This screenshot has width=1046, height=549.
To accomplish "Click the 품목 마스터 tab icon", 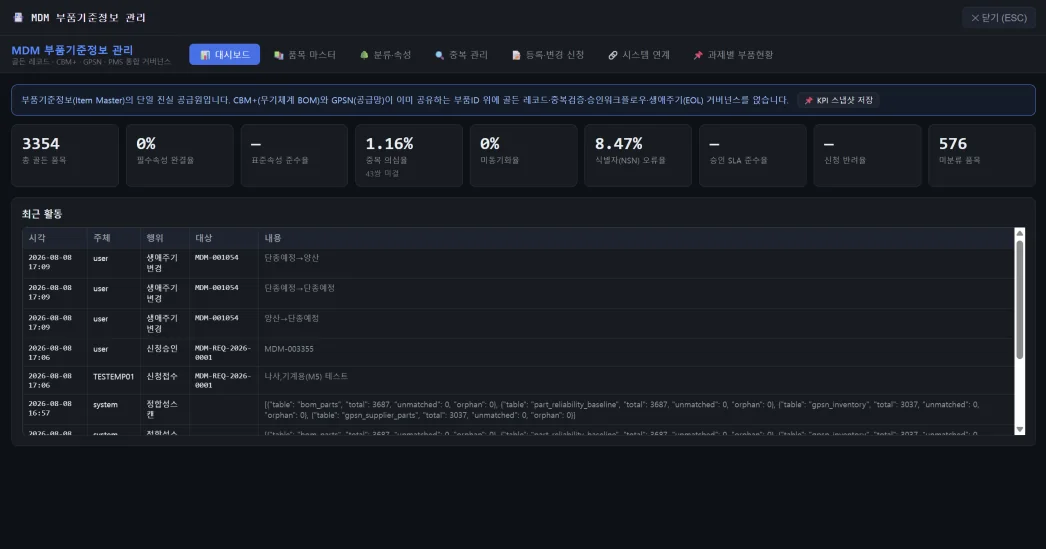I will tap(279, 55).
